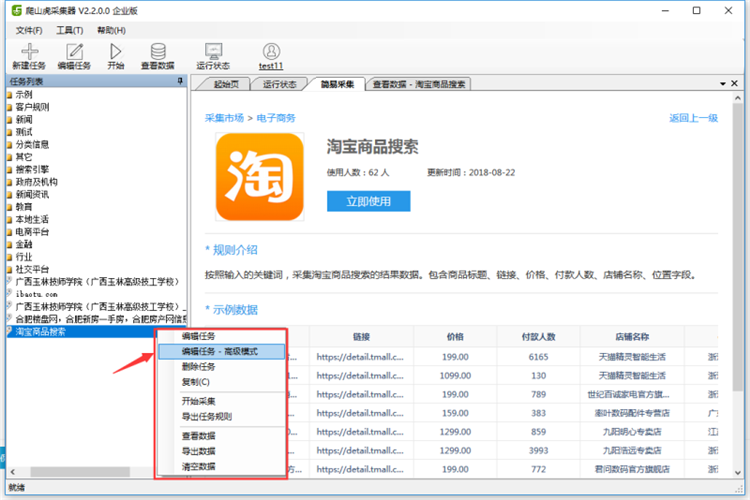Open the 运行状态 monitor icon

point(213,51)
